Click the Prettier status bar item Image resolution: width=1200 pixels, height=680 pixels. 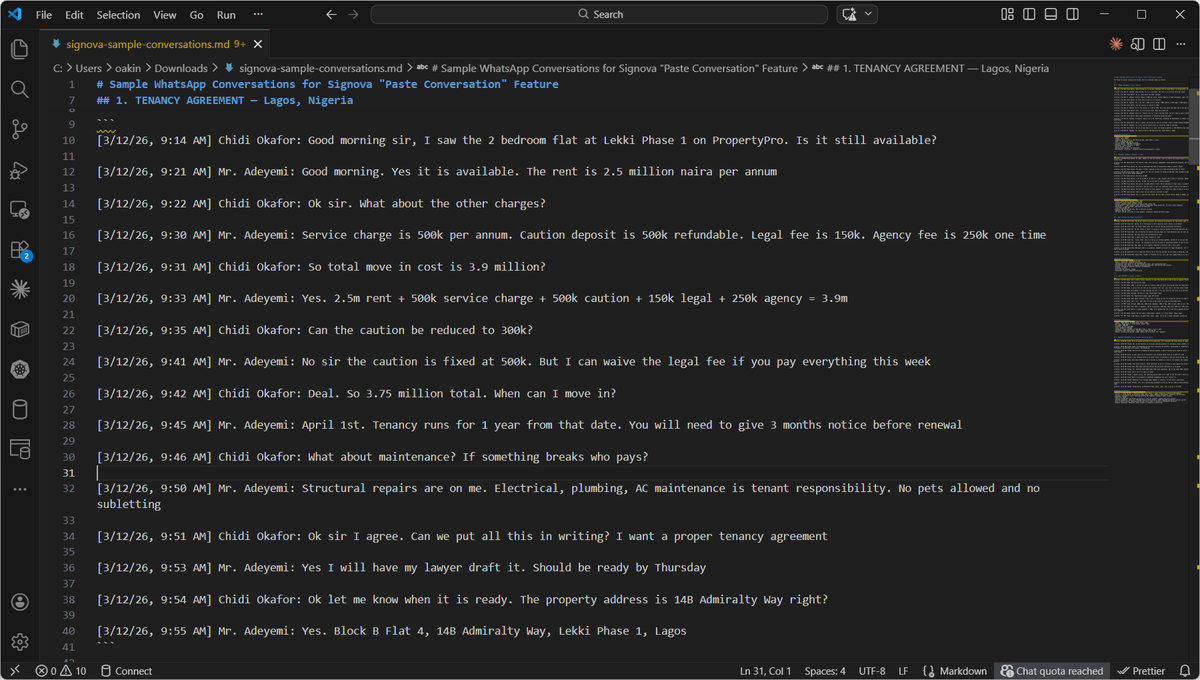click(x=1141, y=671)
